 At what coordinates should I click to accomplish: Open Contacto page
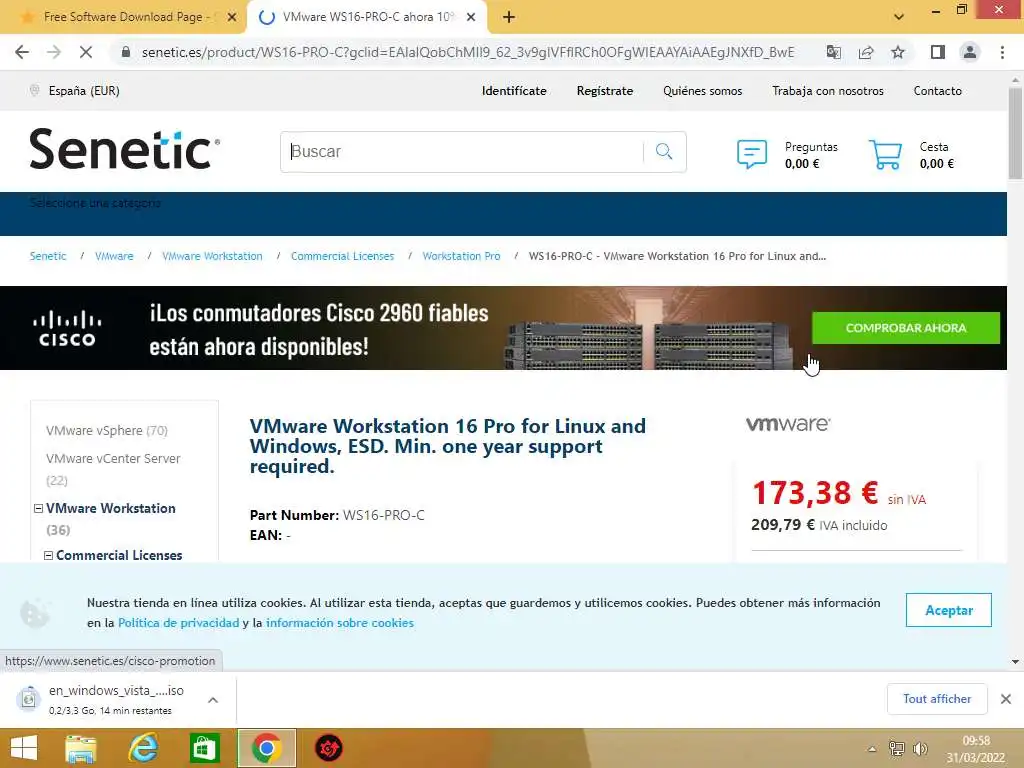(x=937, y=91)
